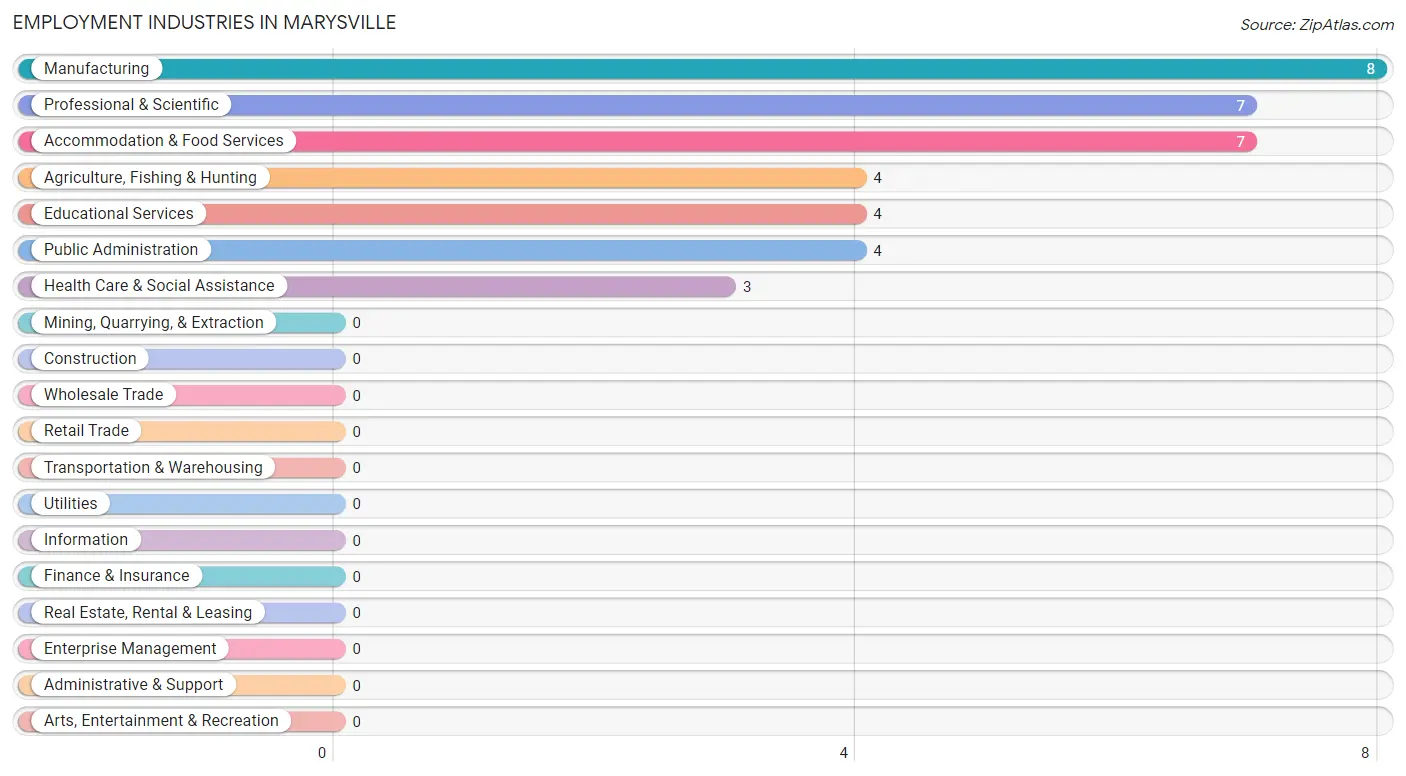Click the Enterprise Management label
This screenshot has height=776, width=1406.
click(130, 648)
